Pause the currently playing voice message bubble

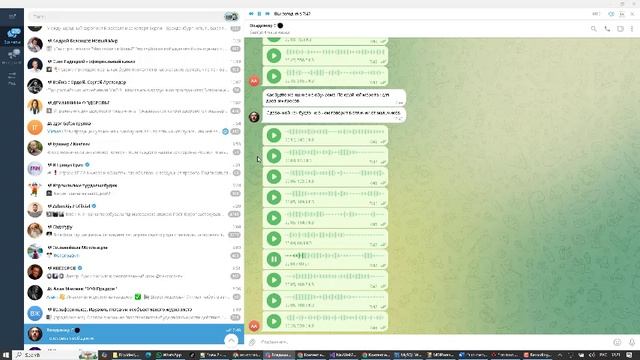274,259
